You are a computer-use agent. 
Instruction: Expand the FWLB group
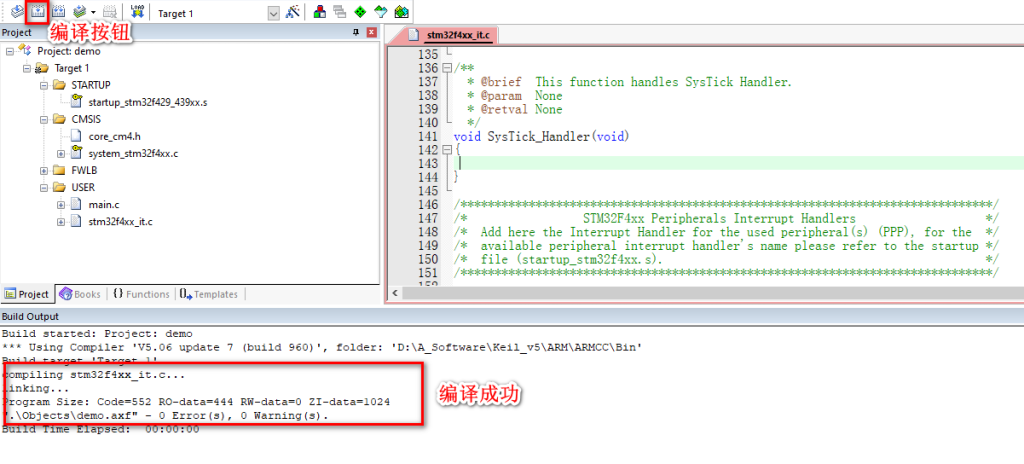[44, 171]
